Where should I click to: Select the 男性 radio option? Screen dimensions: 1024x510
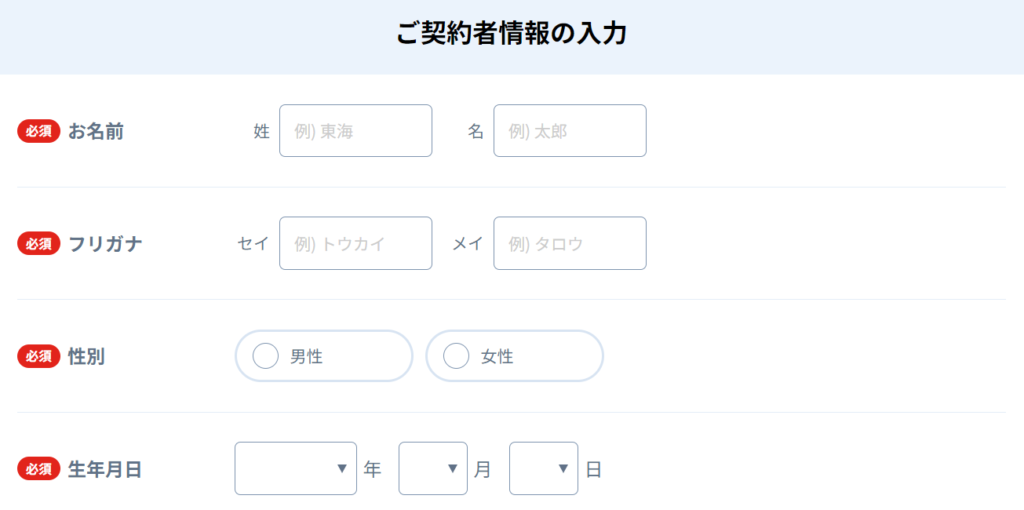[266, 356]
